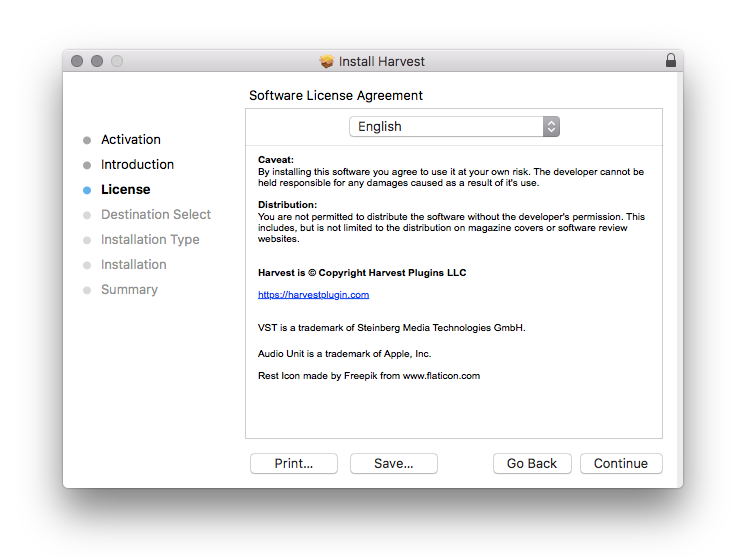Click the Save... button
Screen dimensions: 749x557
coord(394,463)
